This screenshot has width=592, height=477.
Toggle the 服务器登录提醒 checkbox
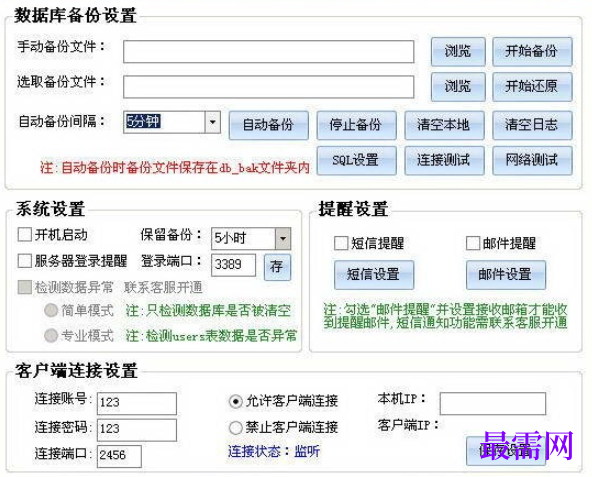click(x=25, y=261)
